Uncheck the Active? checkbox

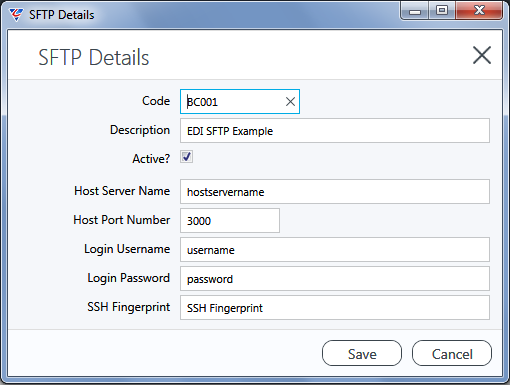(186, 157)
